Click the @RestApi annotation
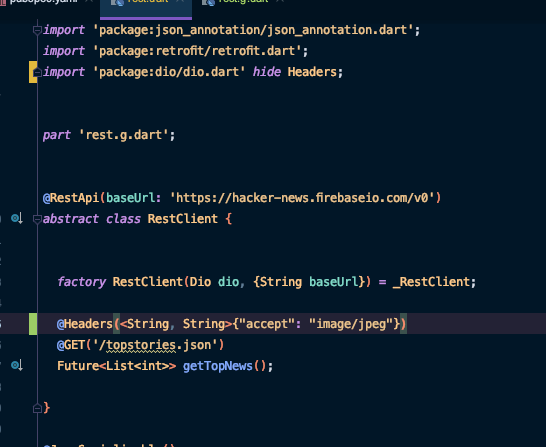Image resolution: width=546 pixels, height=447 pixels. 71,198
